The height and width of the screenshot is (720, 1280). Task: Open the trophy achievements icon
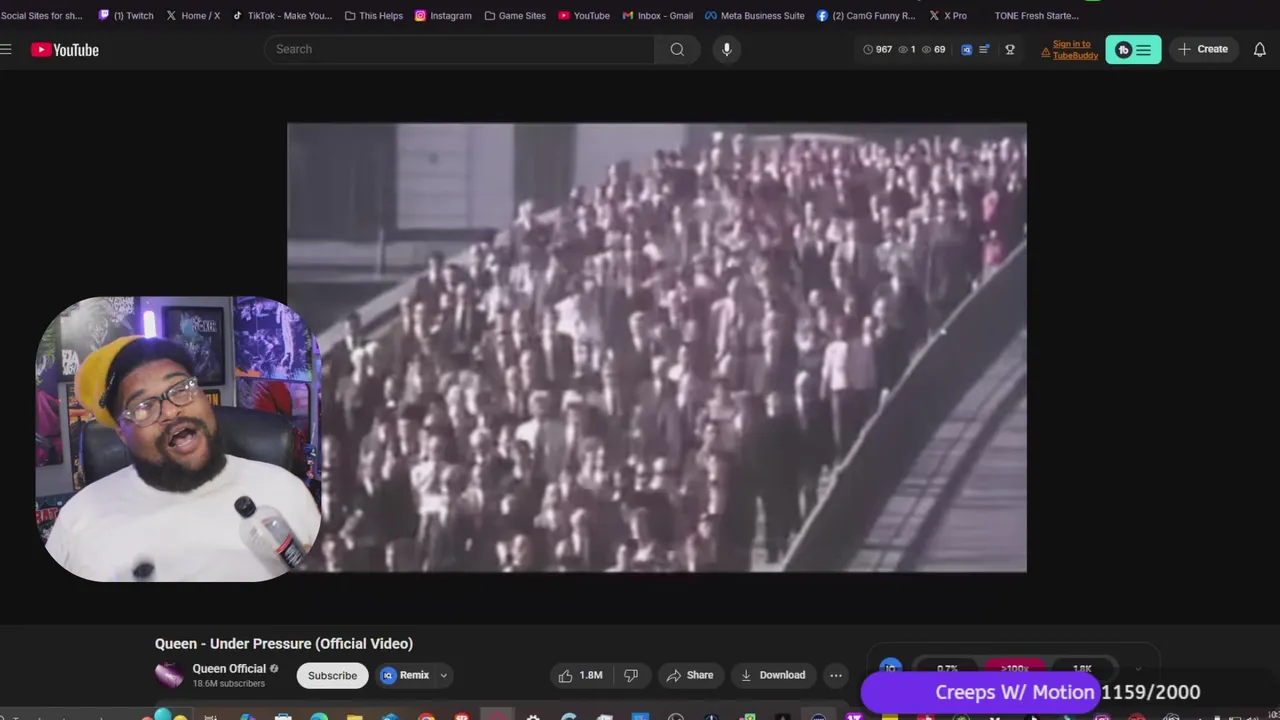pyautogui.click(x=1010, y=49)
